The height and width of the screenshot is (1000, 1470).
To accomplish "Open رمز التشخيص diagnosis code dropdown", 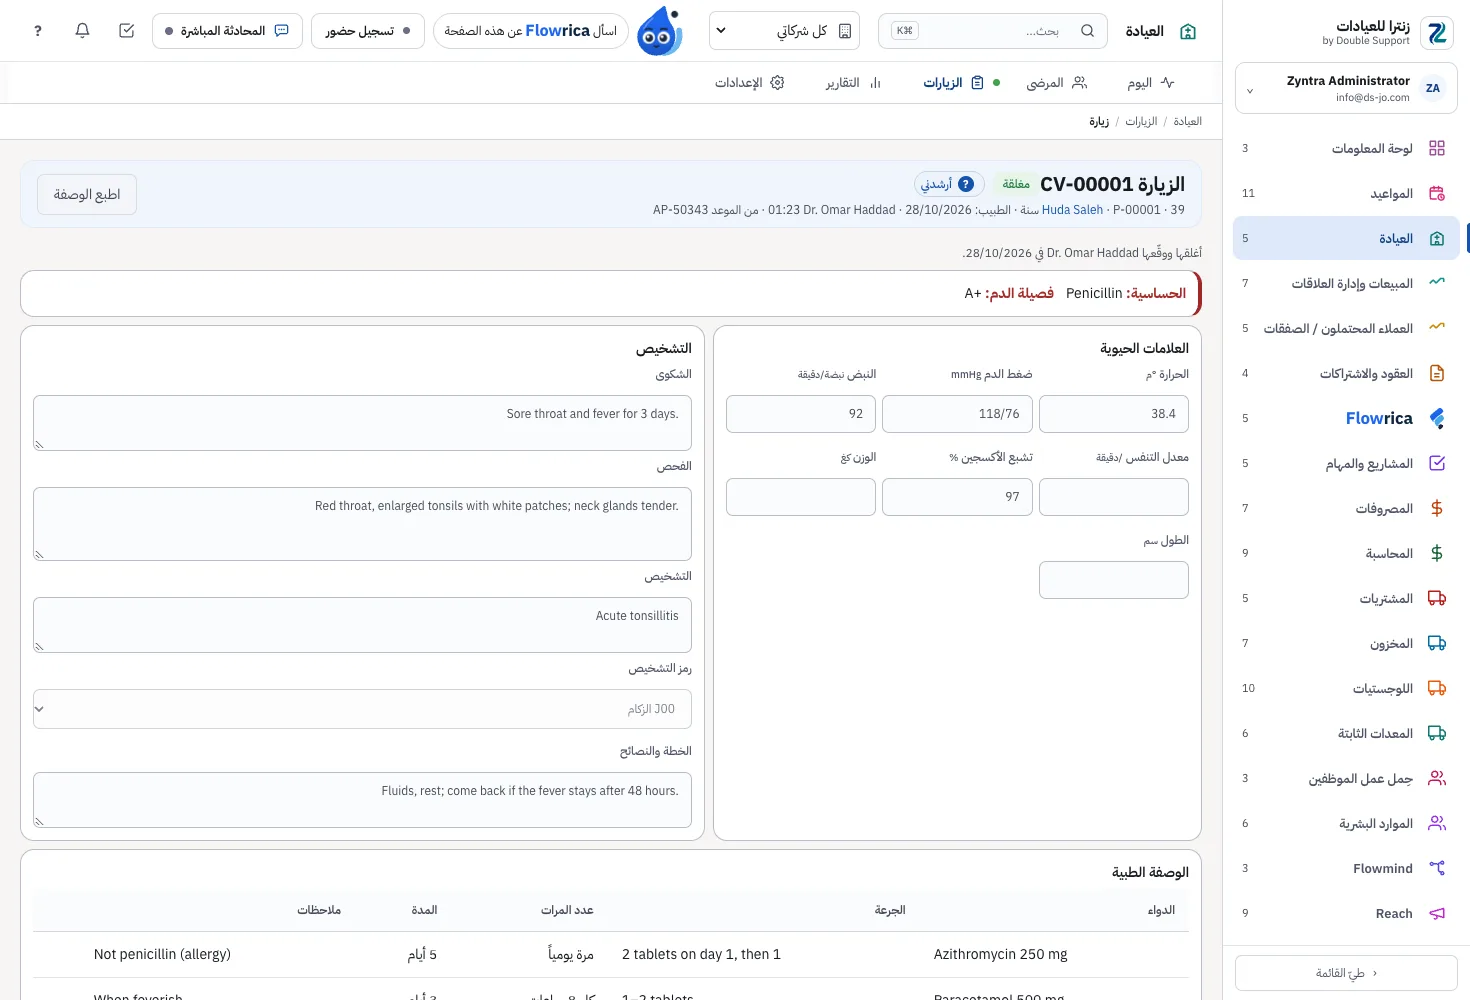I will coord(362,709).
